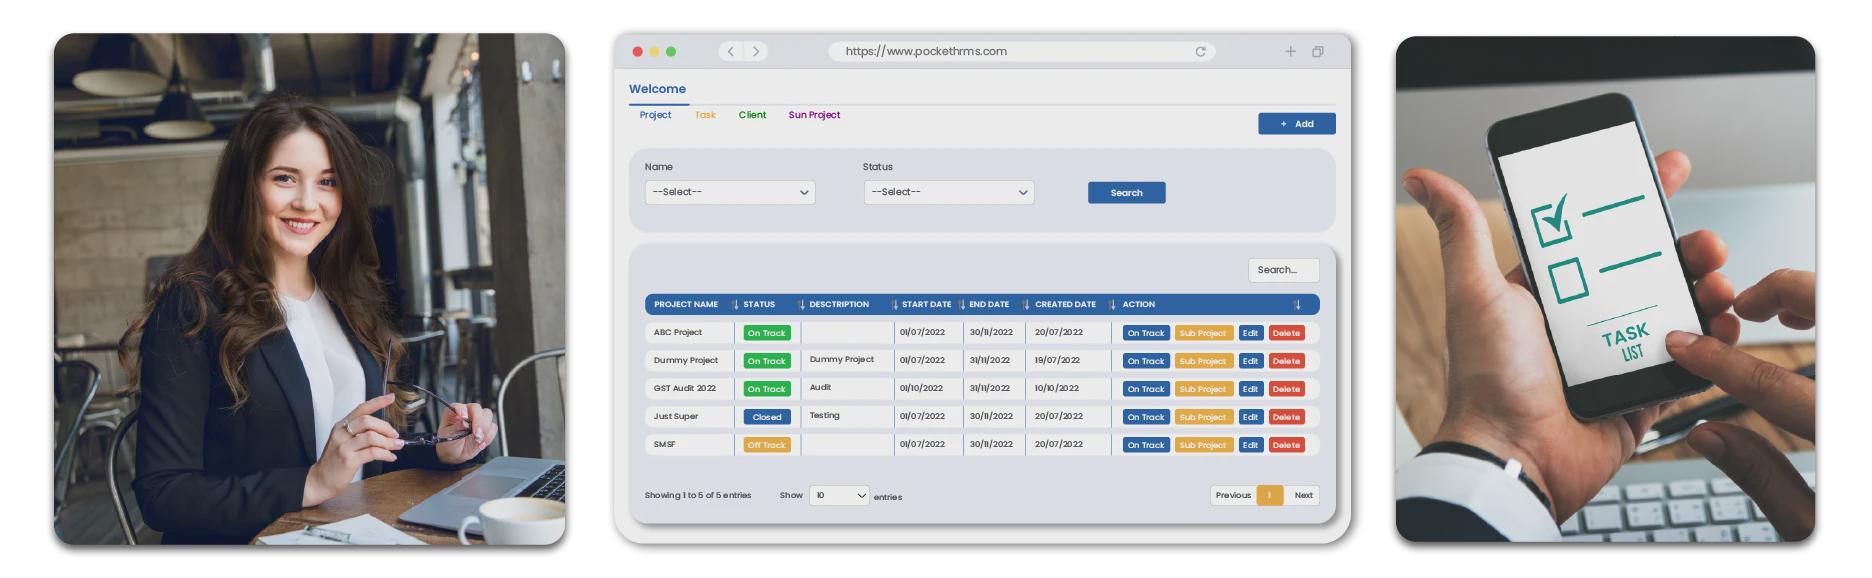
Task: Click the blue Search button in filter panel
Action: point(1126,193)
